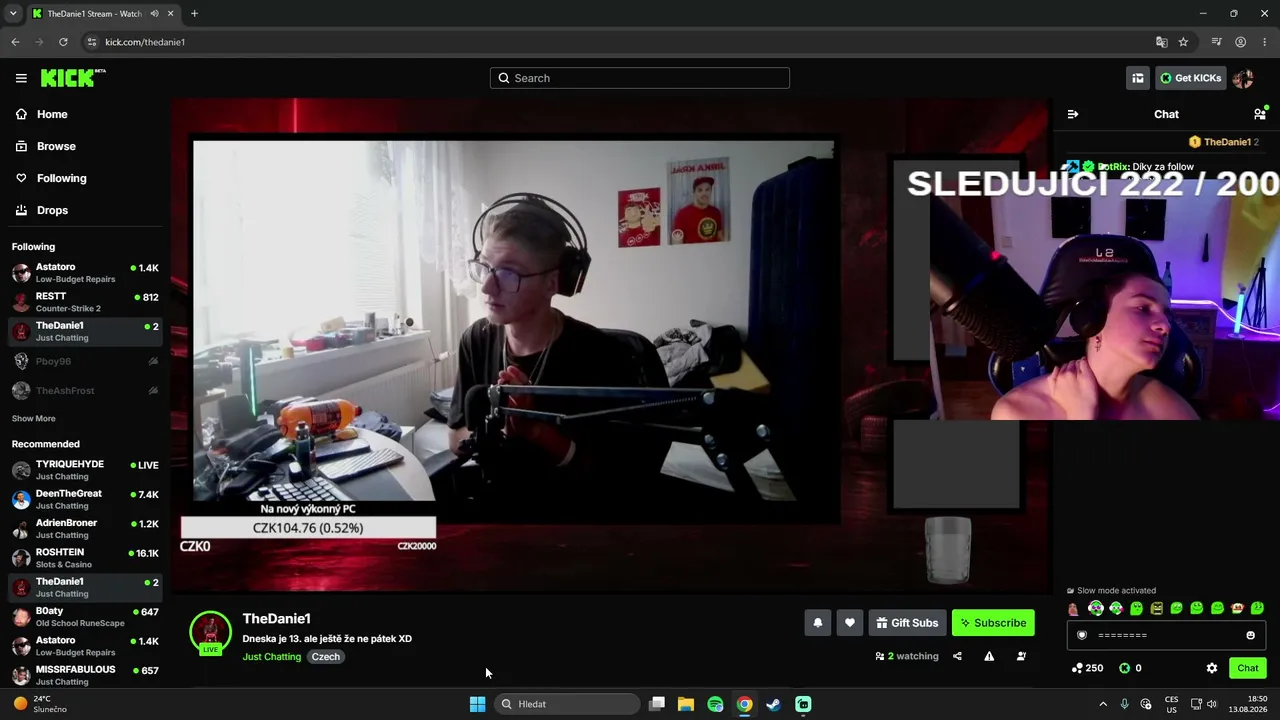Viewport: 1280px width, 720px height.
Task: Open the Just Chatting category link
Action: pos(271,657)
